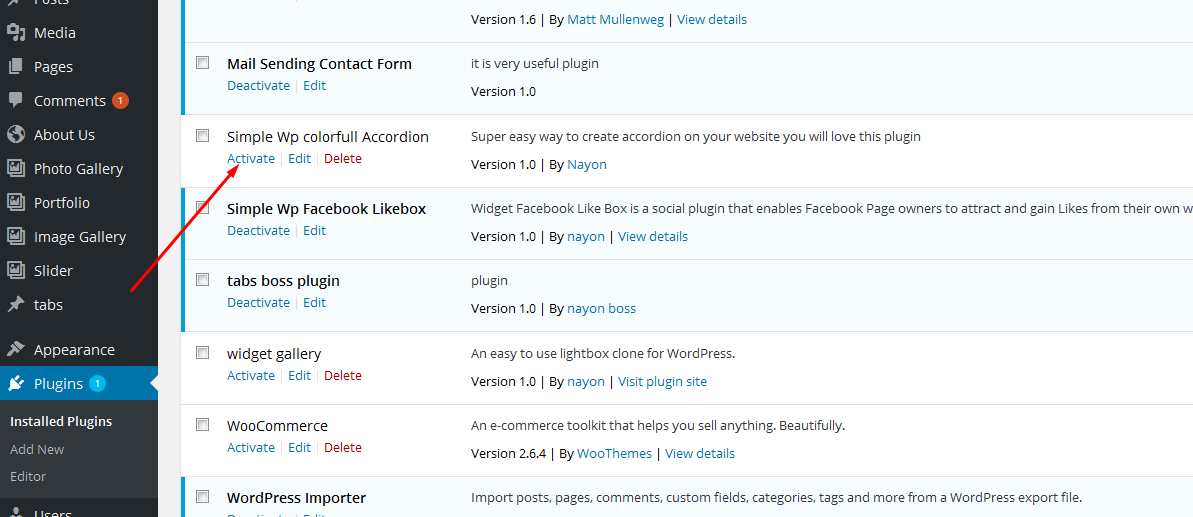
Task: View details of Matt Mullenweg's plugin
Action: [712, 19]
